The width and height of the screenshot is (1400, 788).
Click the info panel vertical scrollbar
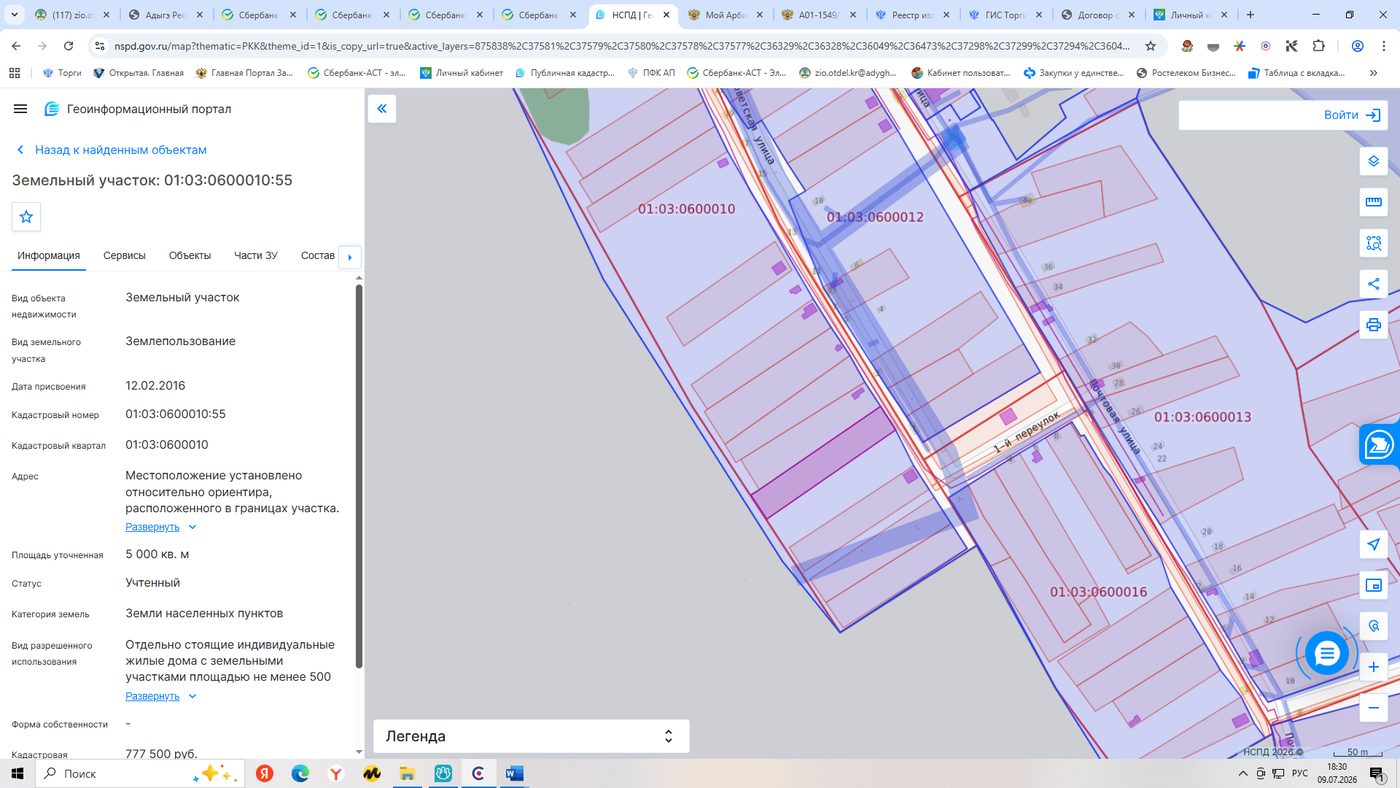coord(359,477)
